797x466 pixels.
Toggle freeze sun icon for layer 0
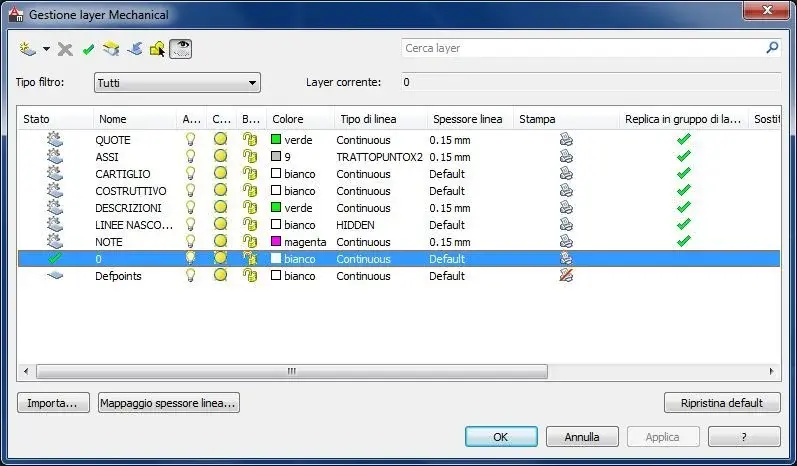220,258
